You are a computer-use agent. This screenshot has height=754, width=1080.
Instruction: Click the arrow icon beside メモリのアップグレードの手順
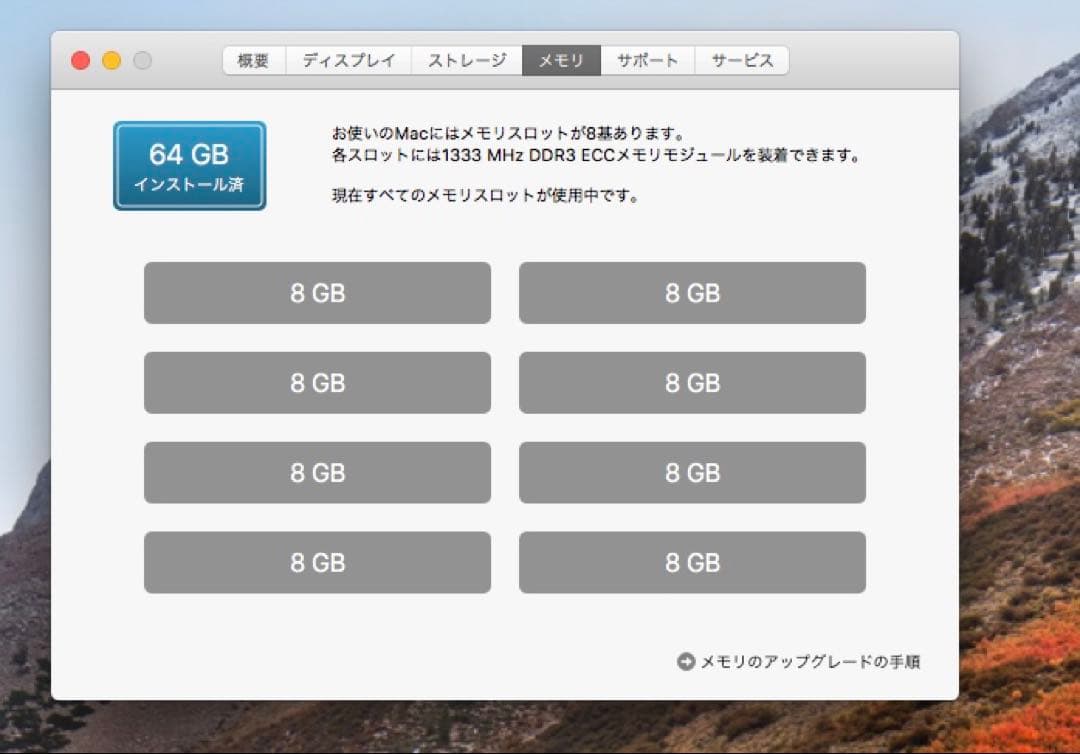[x=687, y=661]
